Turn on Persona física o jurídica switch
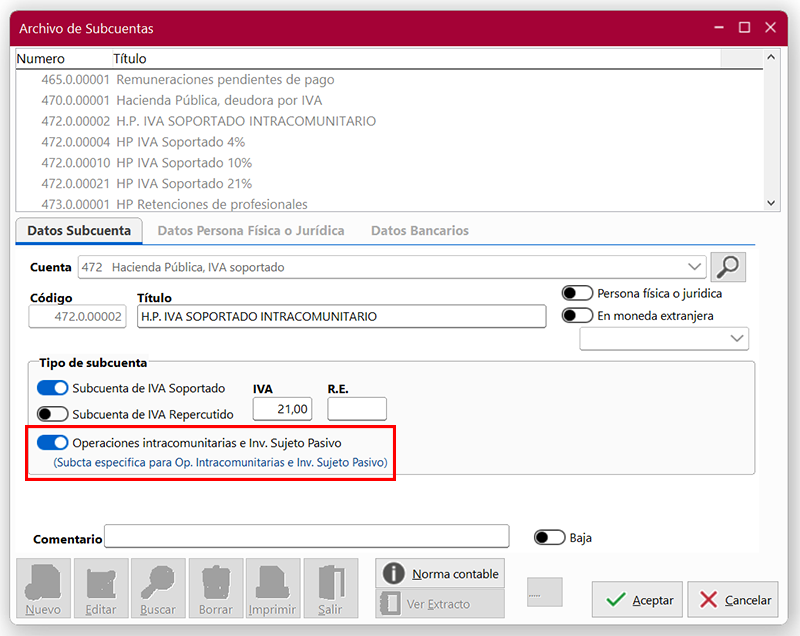Screen dimensions: 800x636 click(x=577, y=293)
